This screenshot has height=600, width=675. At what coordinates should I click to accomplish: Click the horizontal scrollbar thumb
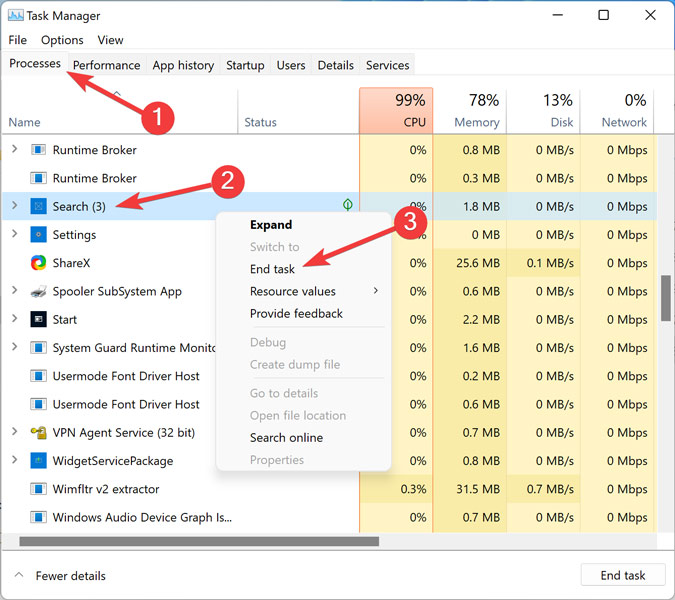[x=199, y=541]
